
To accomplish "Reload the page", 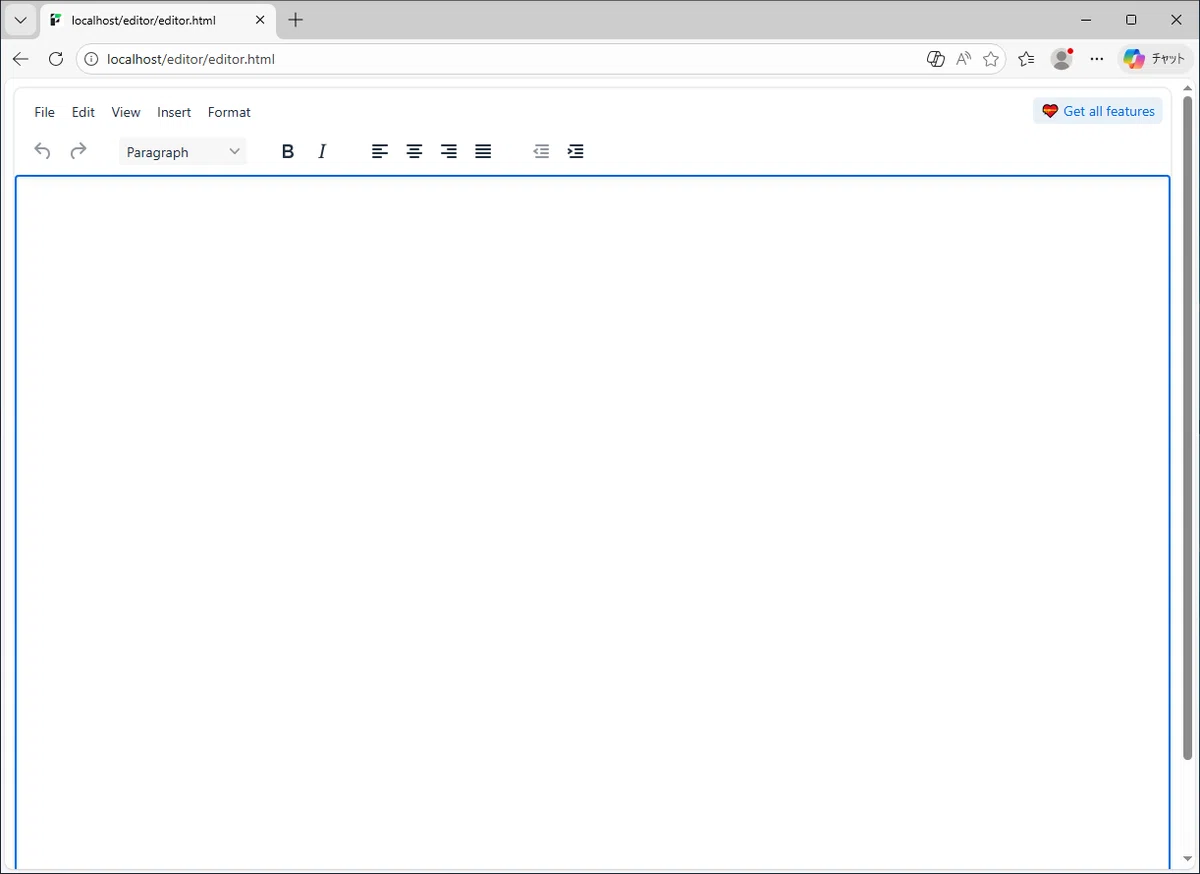I will pos(56,59).
